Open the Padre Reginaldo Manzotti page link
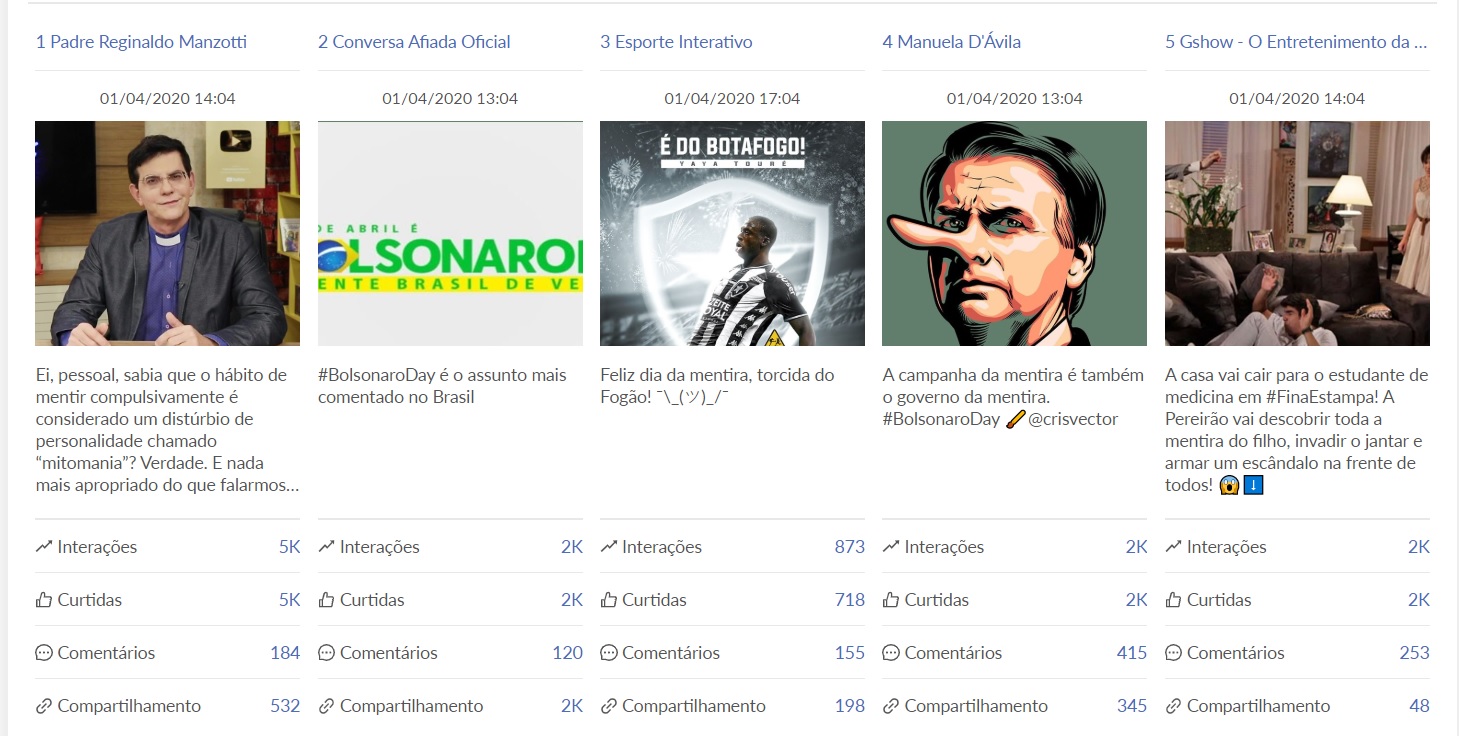 point(141,42)
